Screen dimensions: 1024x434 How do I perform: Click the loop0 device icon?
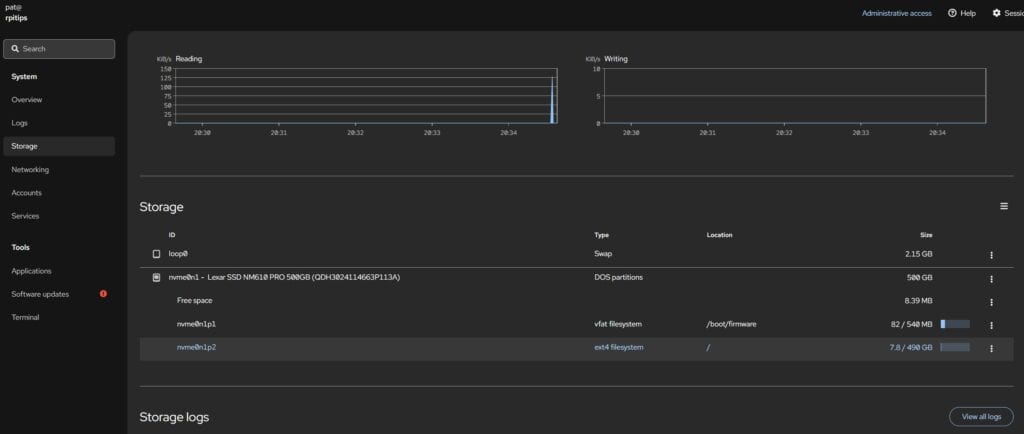point(156,255)
